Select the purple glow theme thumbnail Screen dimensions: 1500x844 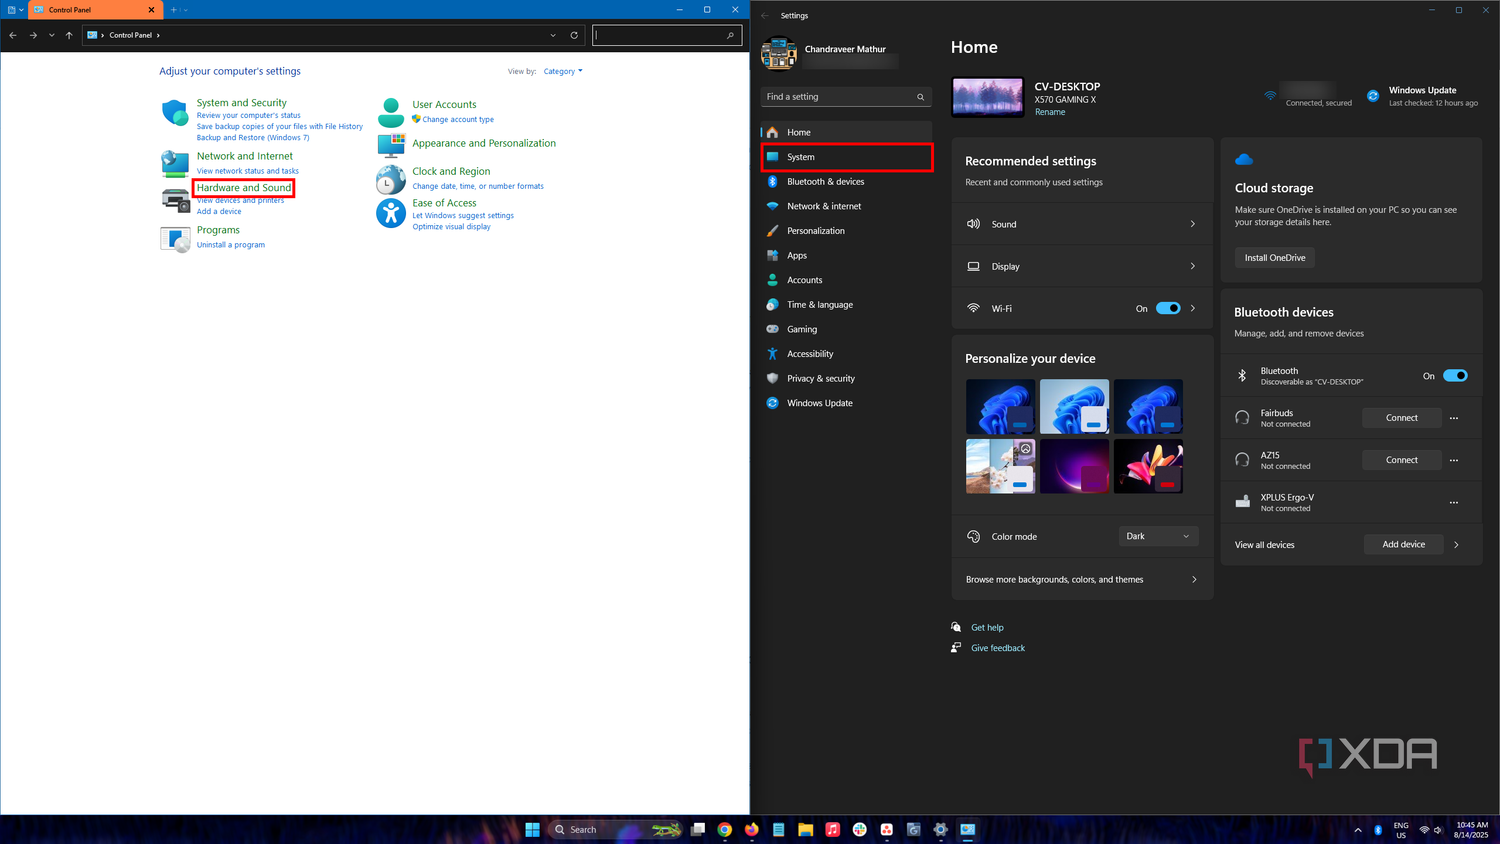click(x=1074, y=466)
